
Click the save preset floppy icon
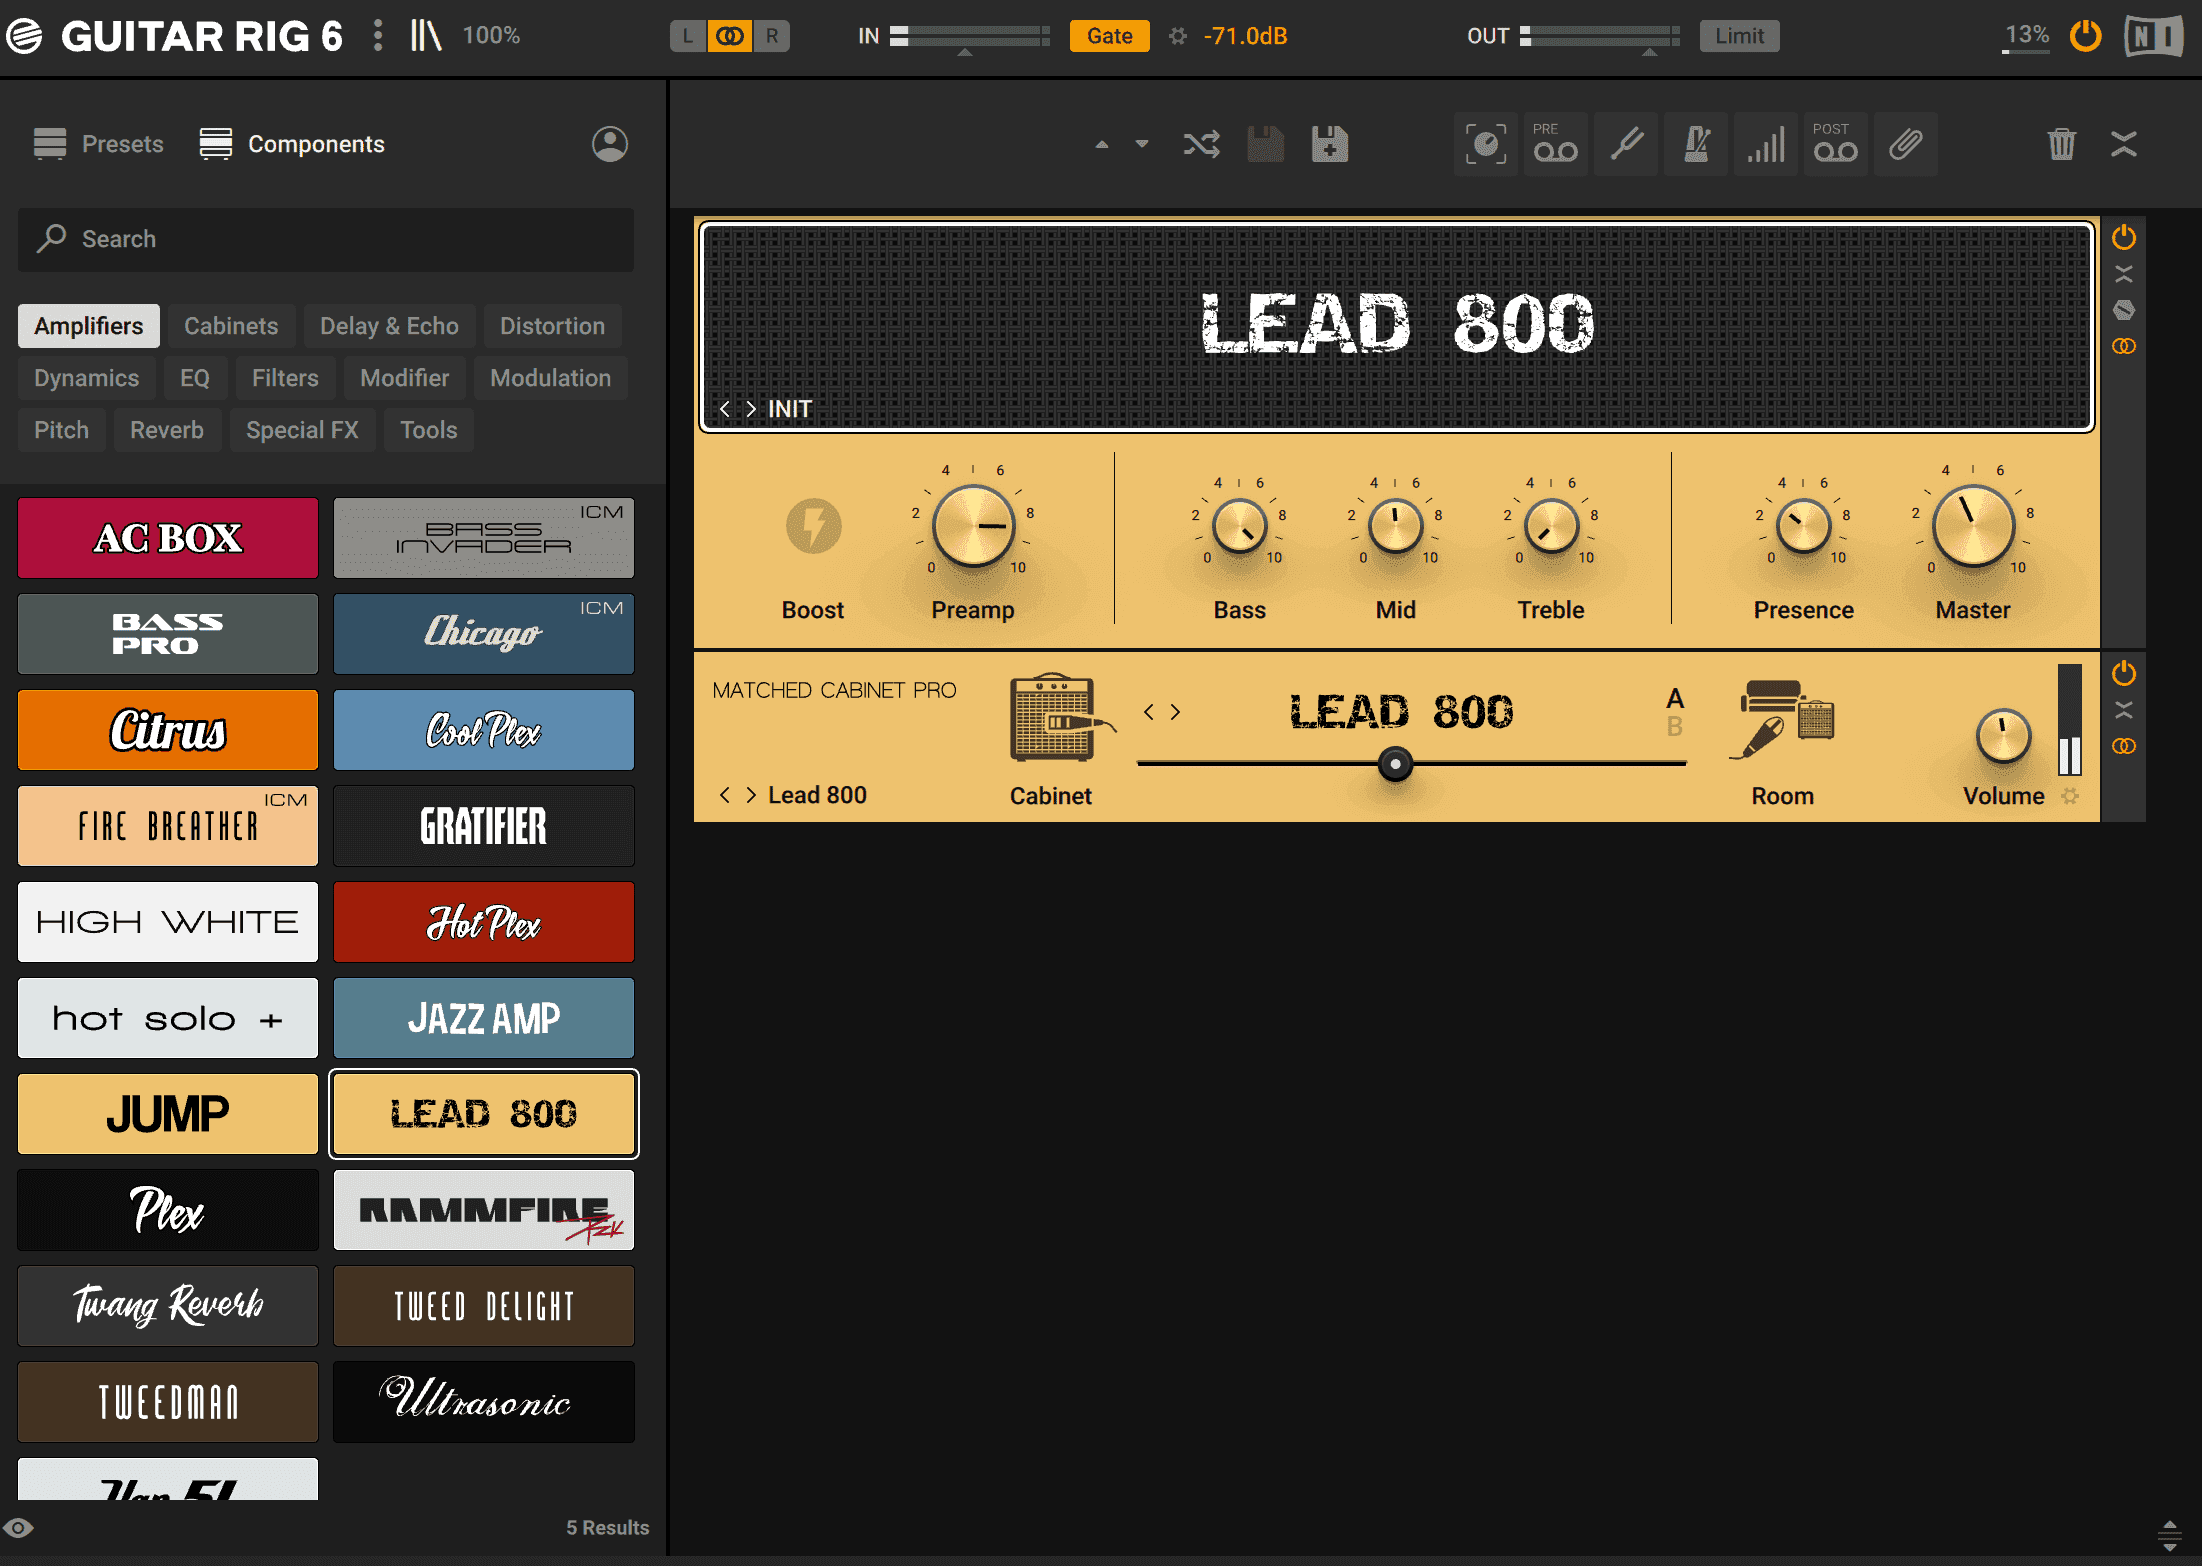[x=1265, y=144]
